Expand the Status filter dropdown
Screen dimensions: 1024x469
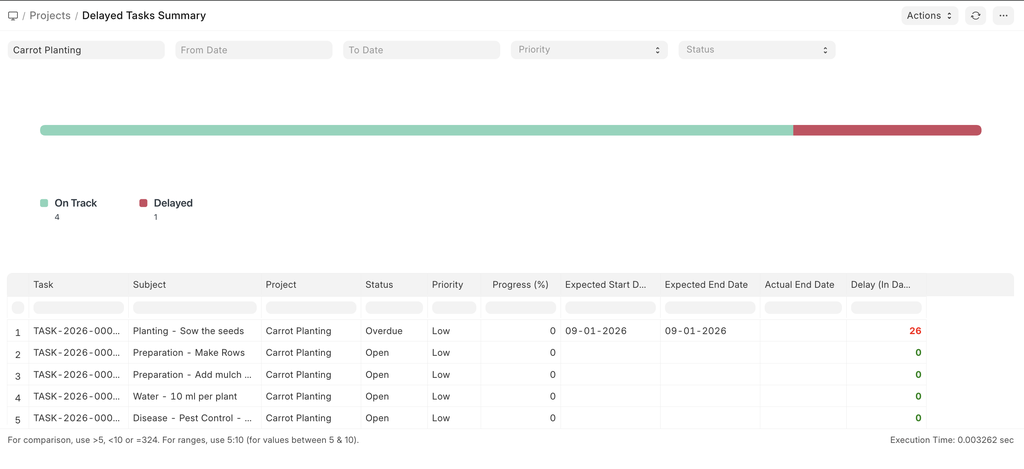pos(757,50)
